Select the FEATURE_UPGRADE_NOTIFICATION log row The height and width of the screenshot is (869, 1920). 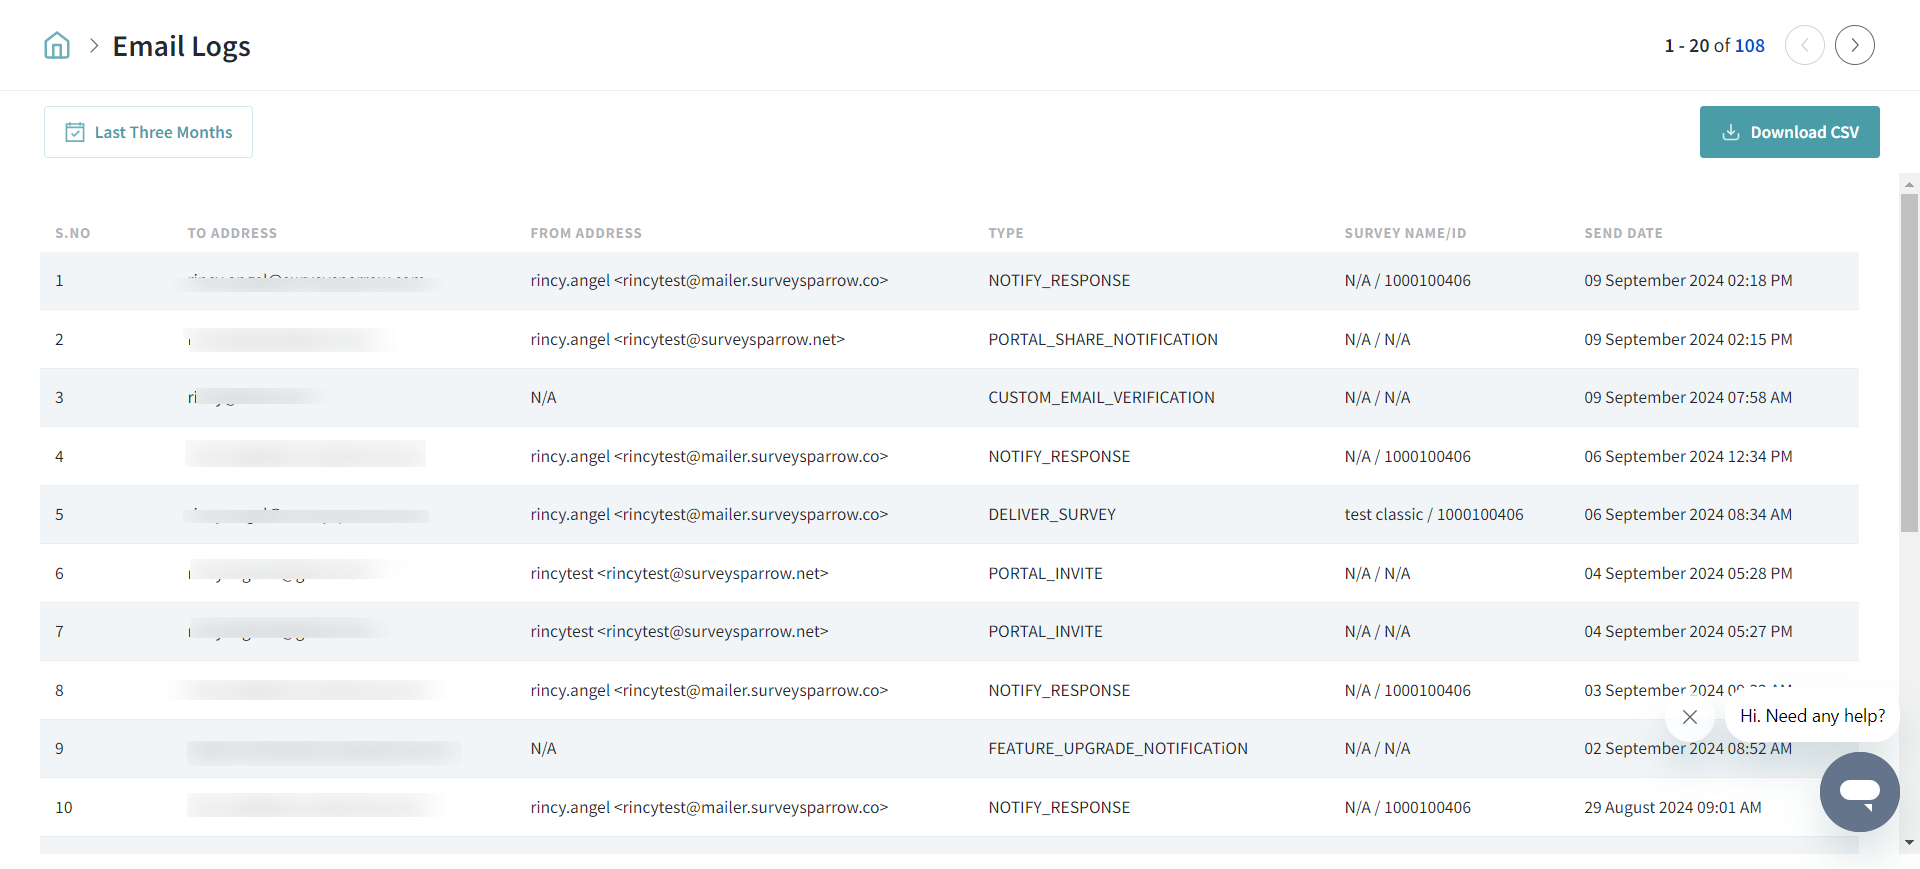(x=1117, y=749)
